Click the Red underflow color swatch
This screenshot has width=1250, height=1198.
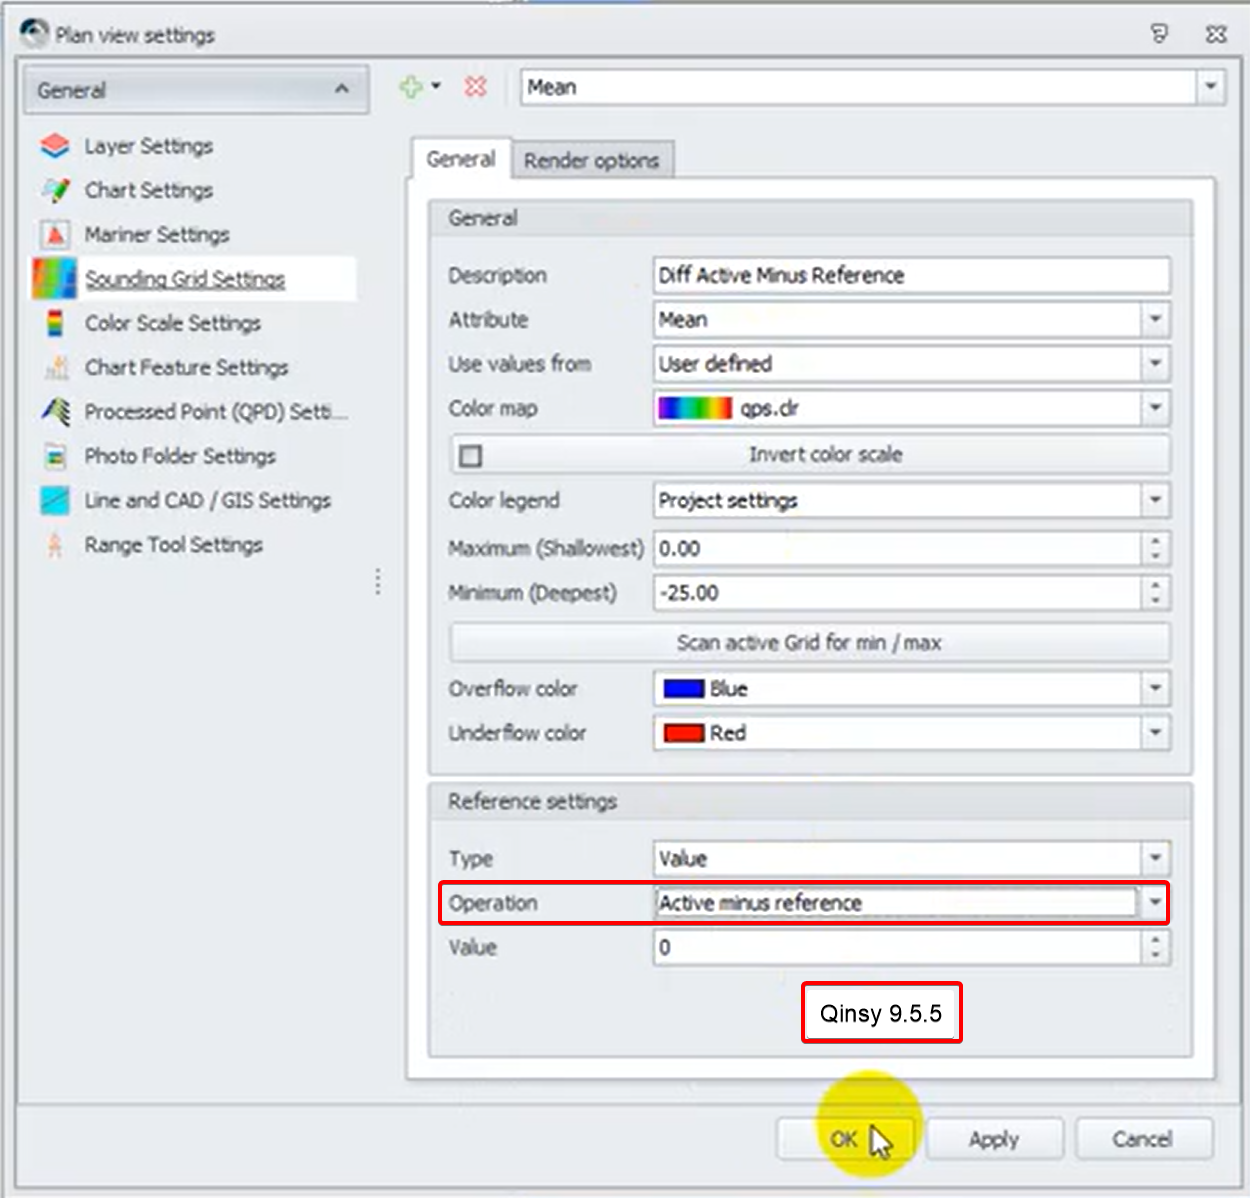click(x=684, y=733)
